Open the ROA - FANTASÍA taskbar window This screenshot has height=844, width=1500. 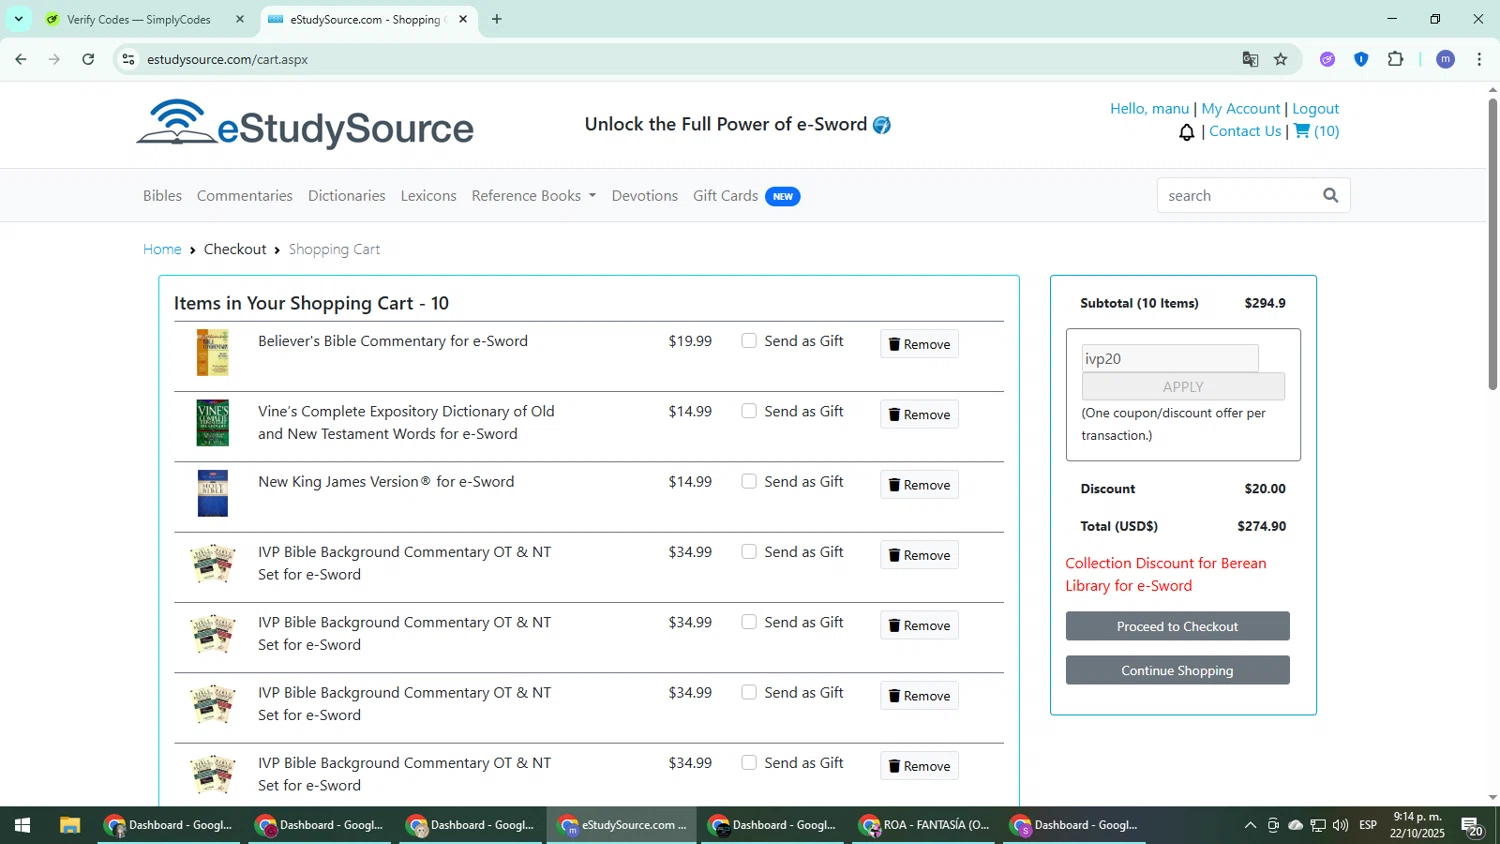point(923,825)
